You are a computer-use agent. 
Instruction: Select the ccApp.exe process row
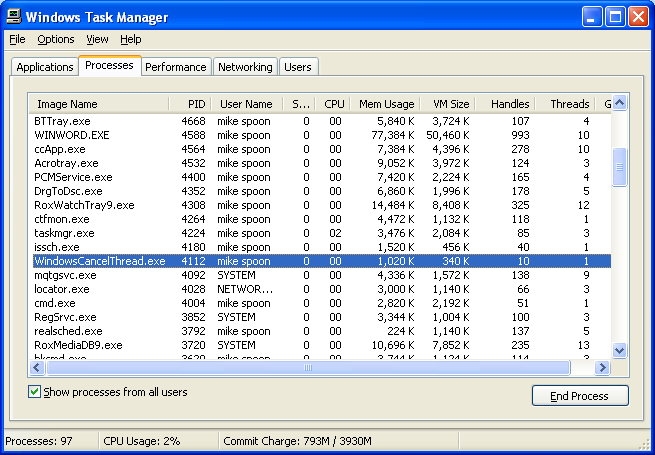(x=320, y=149)
